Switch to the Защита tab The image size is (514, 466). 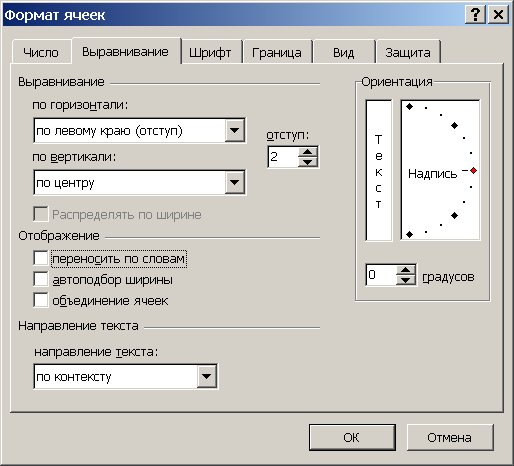coord(408,52)
